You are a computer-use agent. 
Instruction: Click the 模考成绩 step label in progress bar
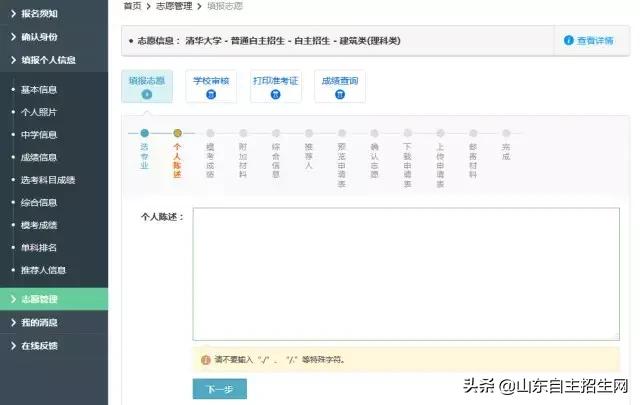[x=210, y=160]
